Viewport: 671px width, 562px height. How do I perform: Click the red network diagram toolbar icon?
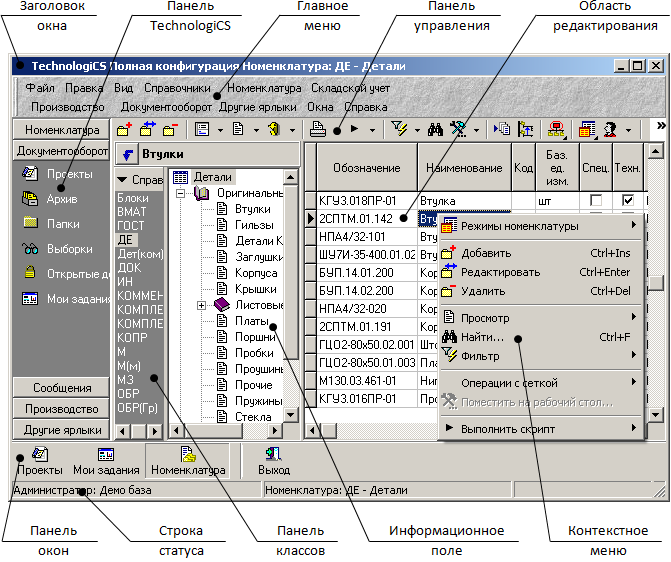(556, 129)
